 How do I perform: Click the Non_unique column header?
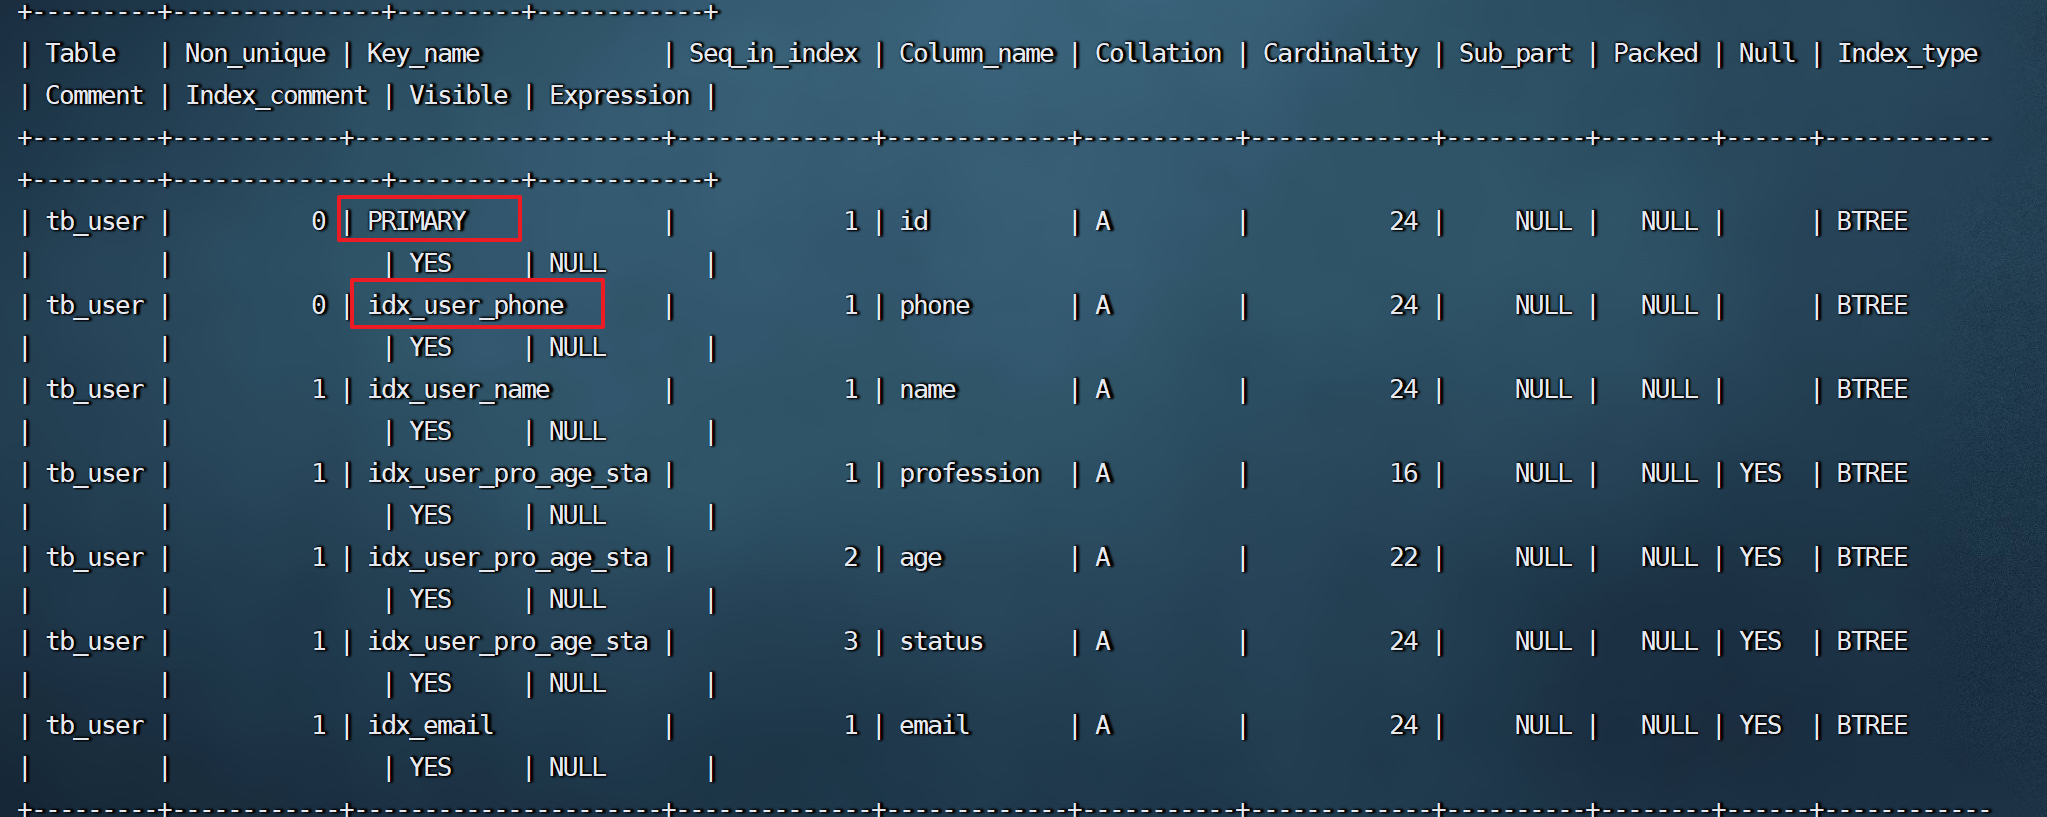point(255,54)
